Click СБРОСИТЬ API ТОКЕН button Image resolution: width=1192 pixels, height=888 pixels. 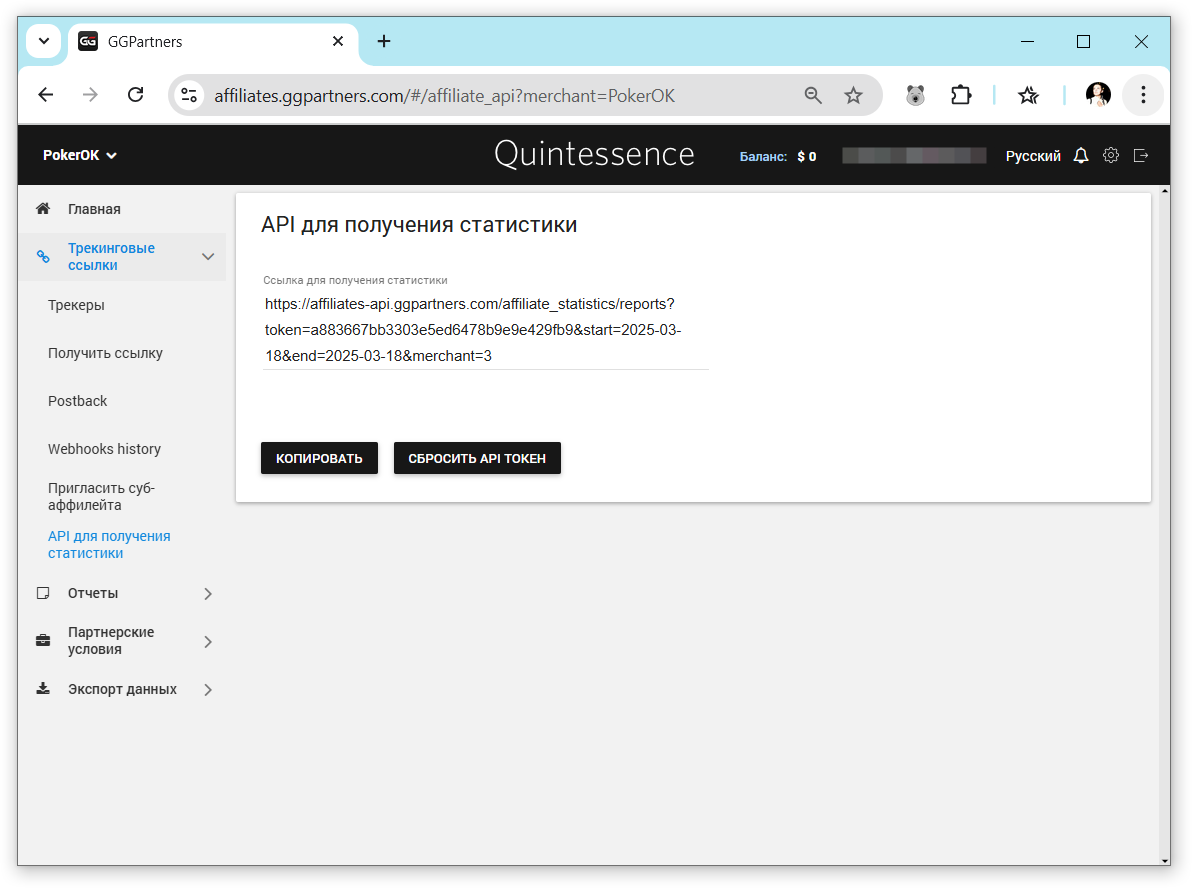click(x=477, y=458)
